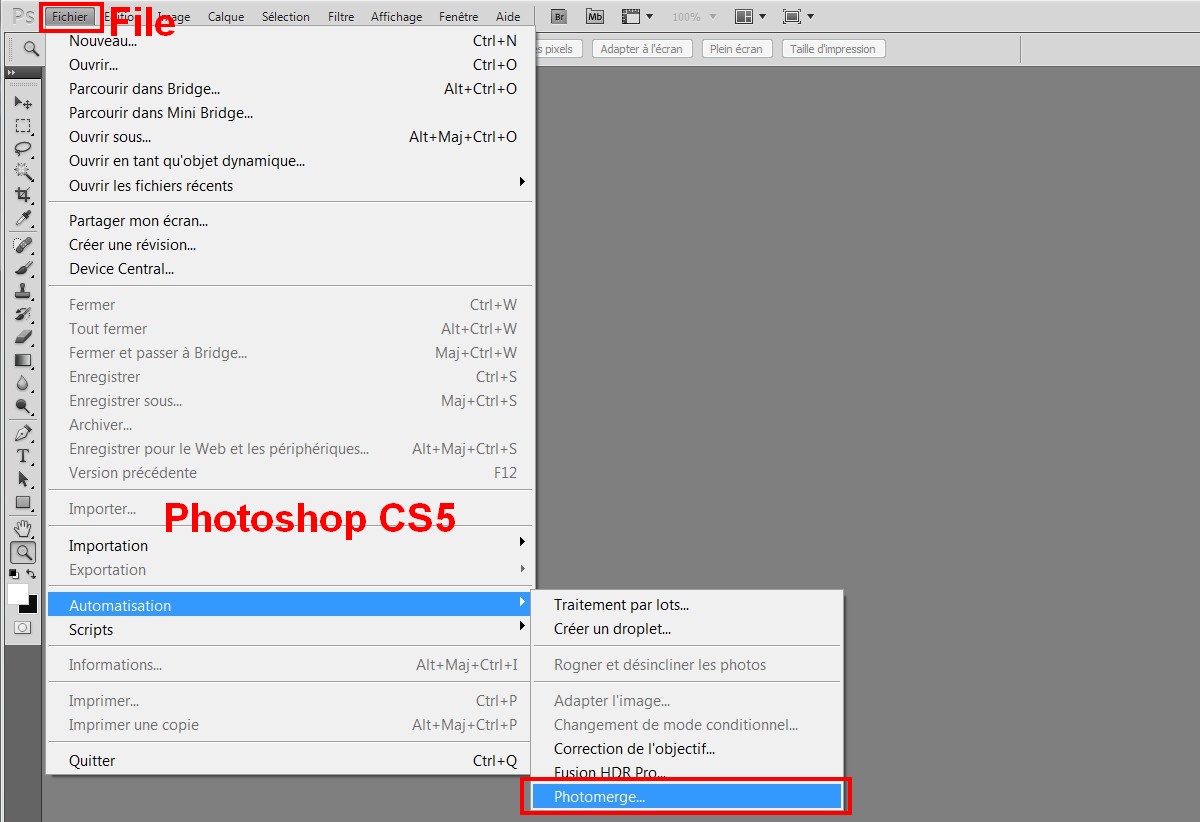Choose Correction de l'objectif...
The height and width of the screenshot is (822, 1200).
(x=686, y=748)
